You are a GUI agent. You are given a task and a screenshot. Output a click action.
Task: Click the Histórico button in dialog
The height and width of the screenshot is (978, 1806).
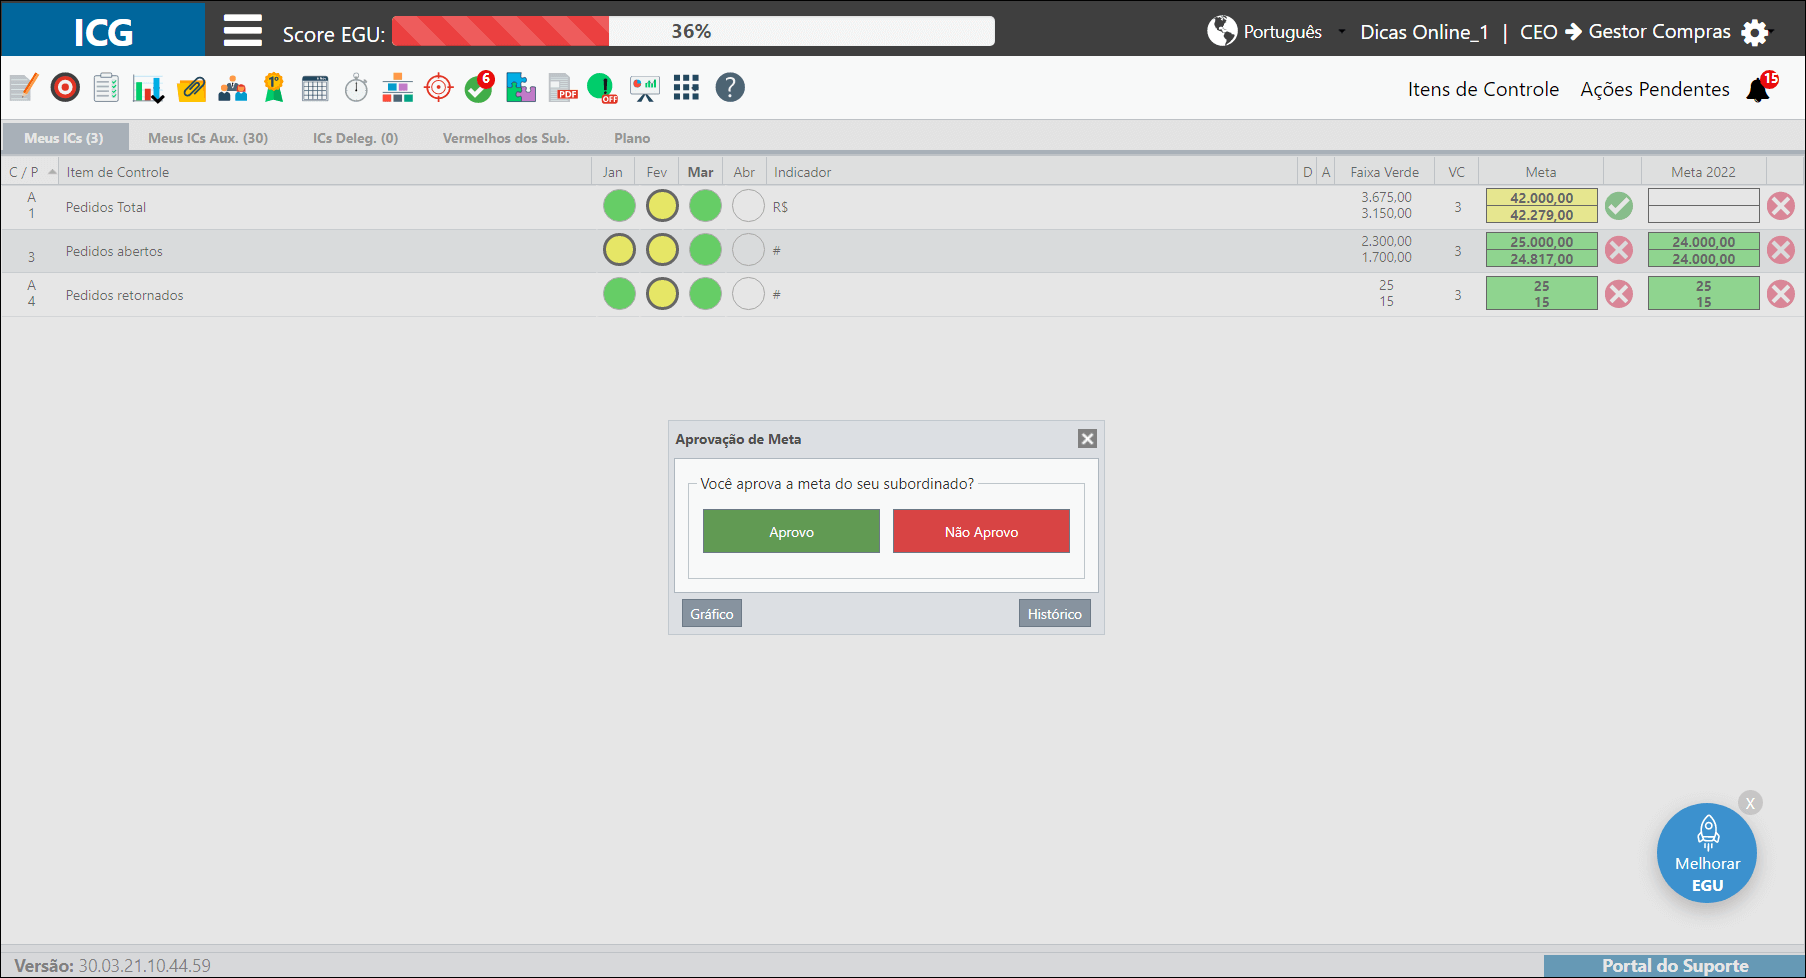pyautogui.click(x=1055, y=613)
